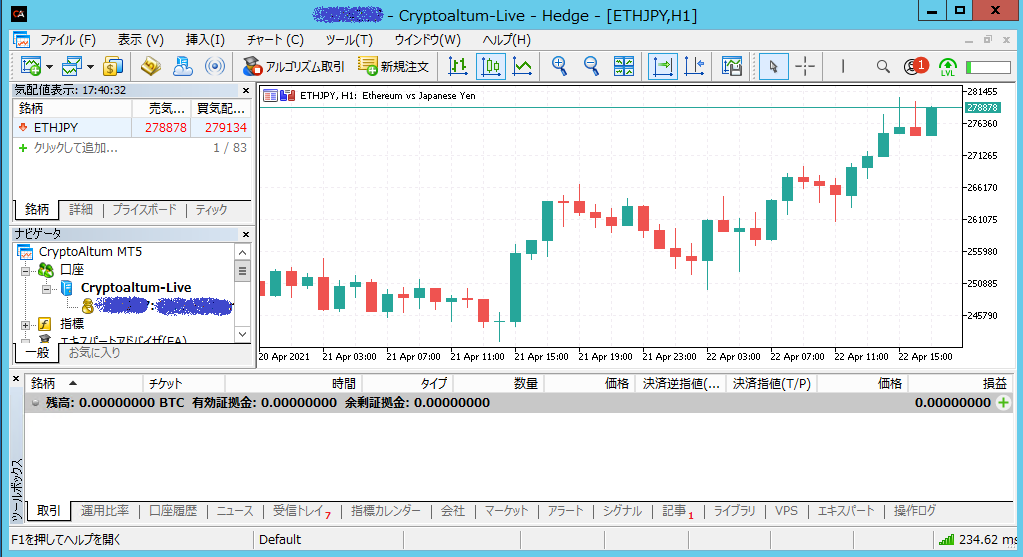1023x557 pixels.
Task: Switch to 指標カレンダー tab
Action: pos(386,511)
